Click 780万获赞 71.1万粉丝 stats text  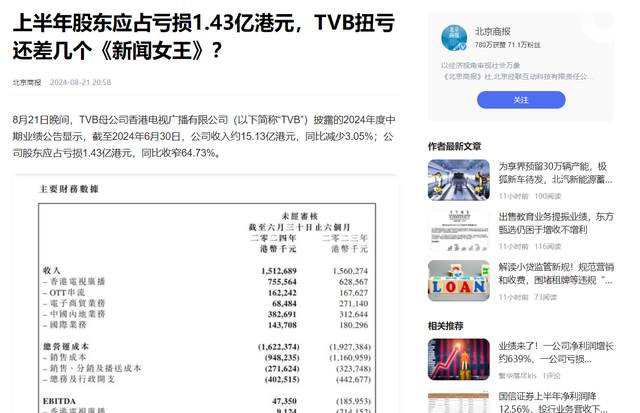pos(507,45)
